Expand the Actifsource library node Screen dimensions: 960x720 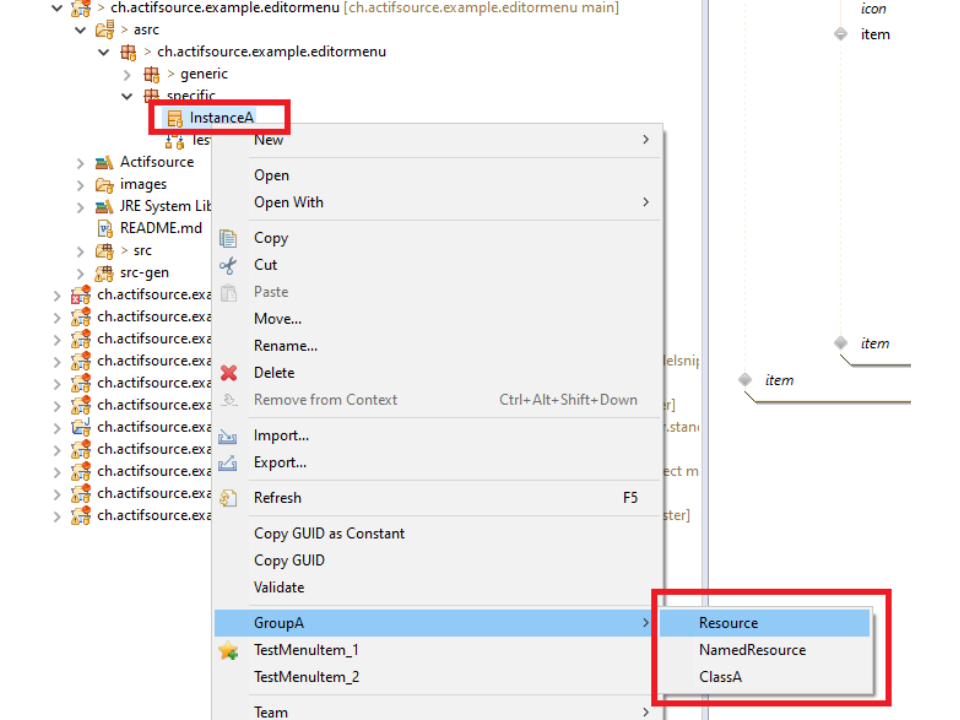tap(81, 162)
